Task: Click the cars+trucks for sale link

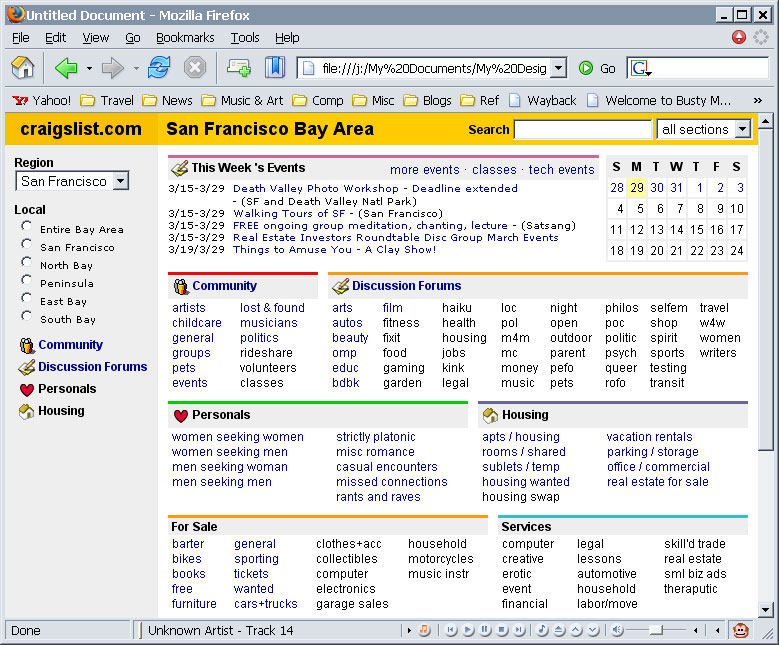Action: tap(266, 604)
